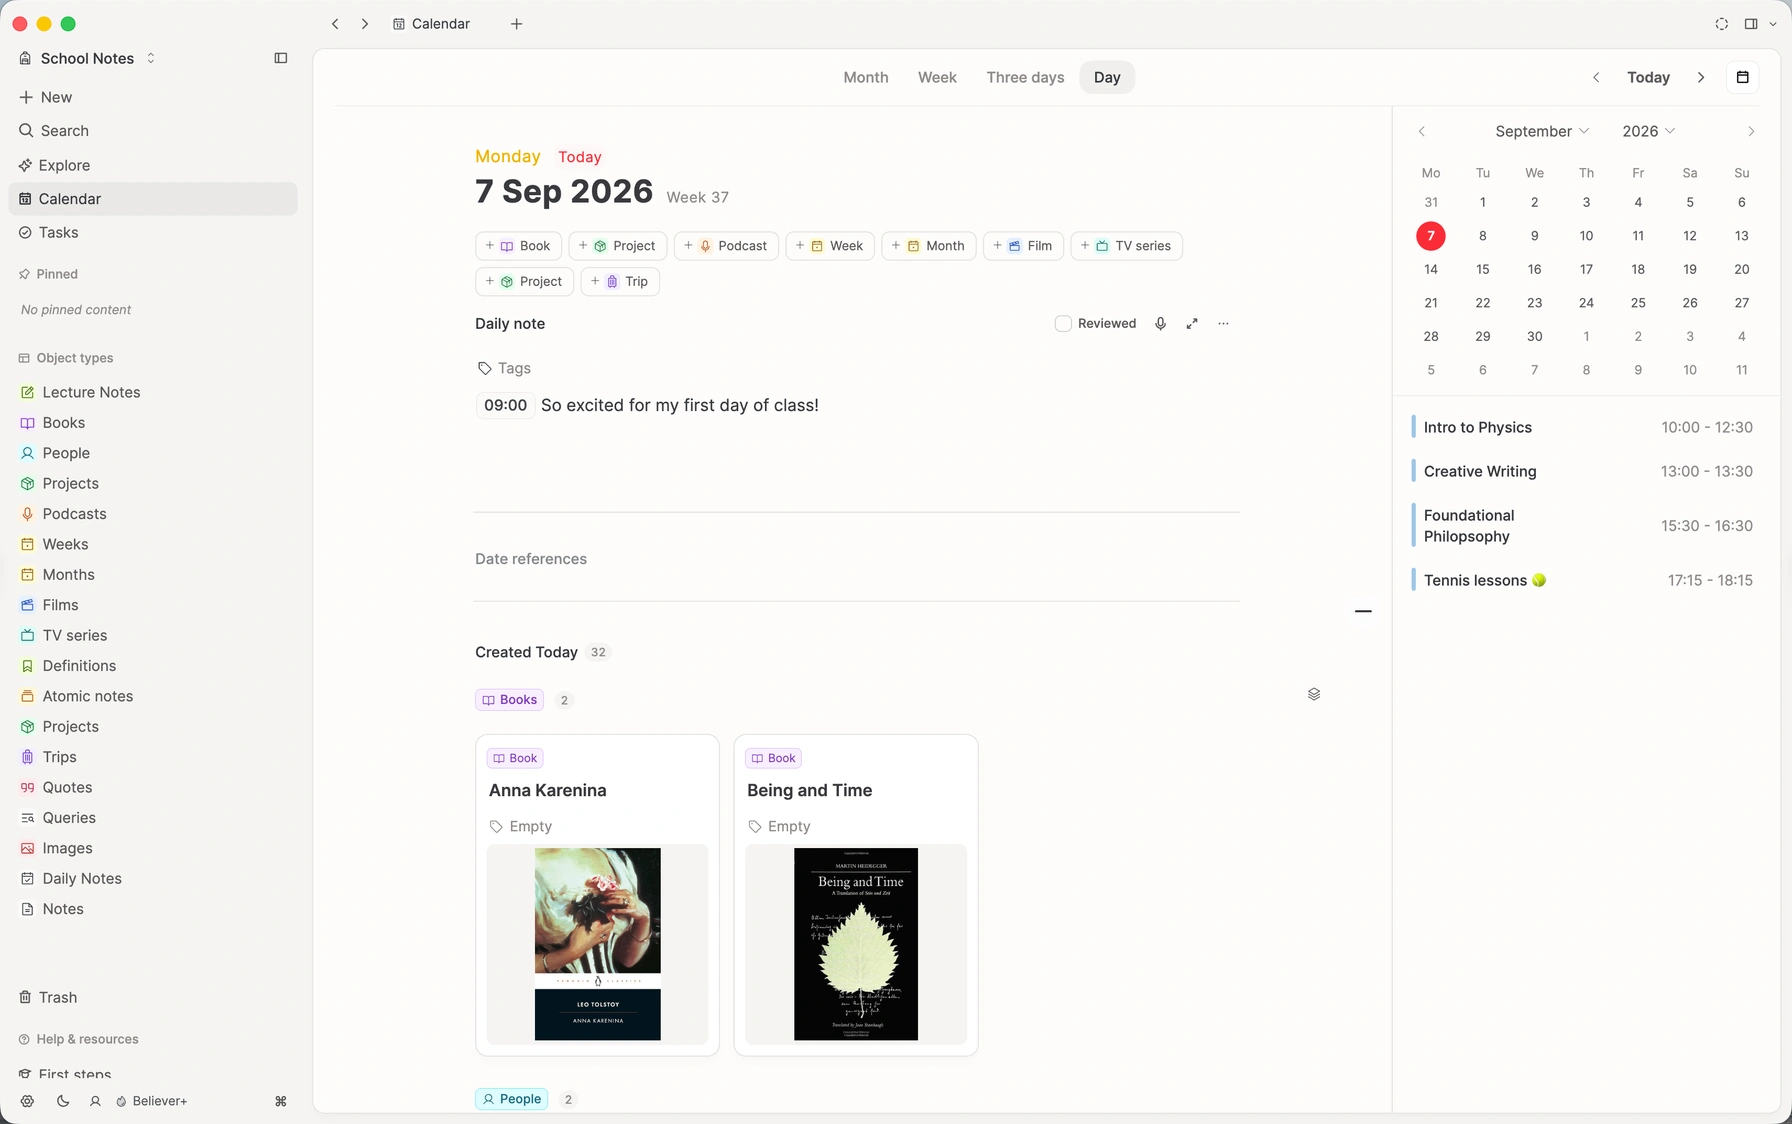Select the Day view tab
Viewport: 1792px width, 1124px height.
pos(1107,77)
